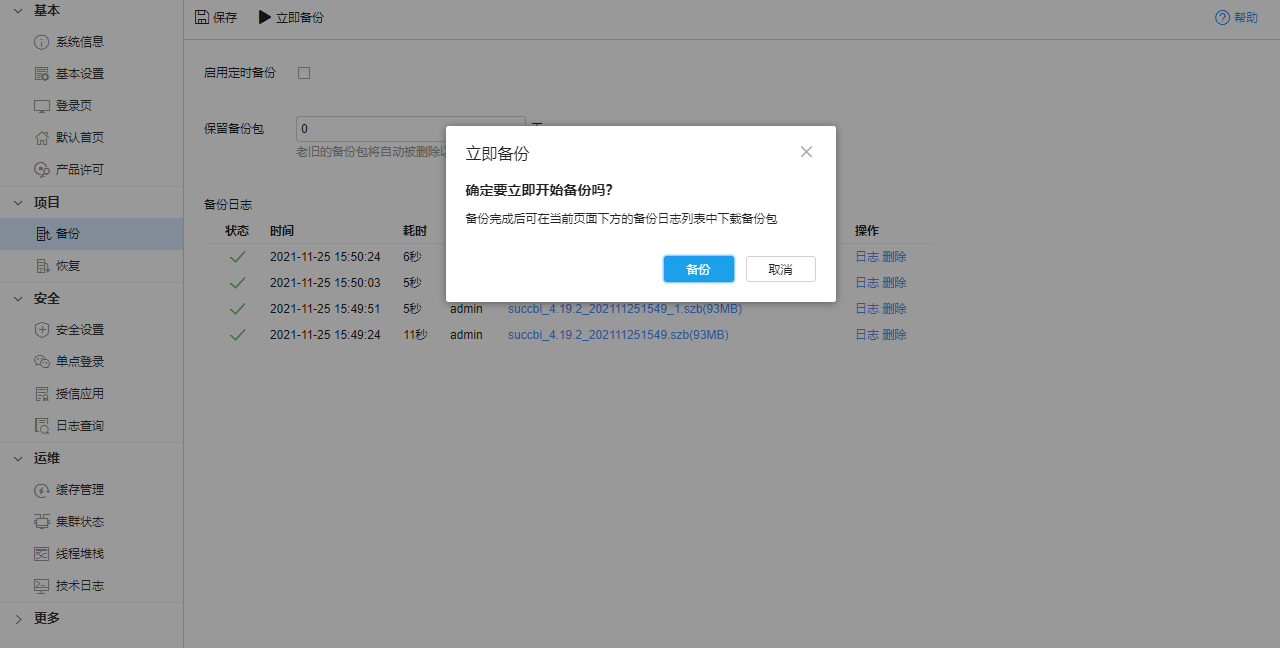Click the 单点登录 icon

click(42, 362)
